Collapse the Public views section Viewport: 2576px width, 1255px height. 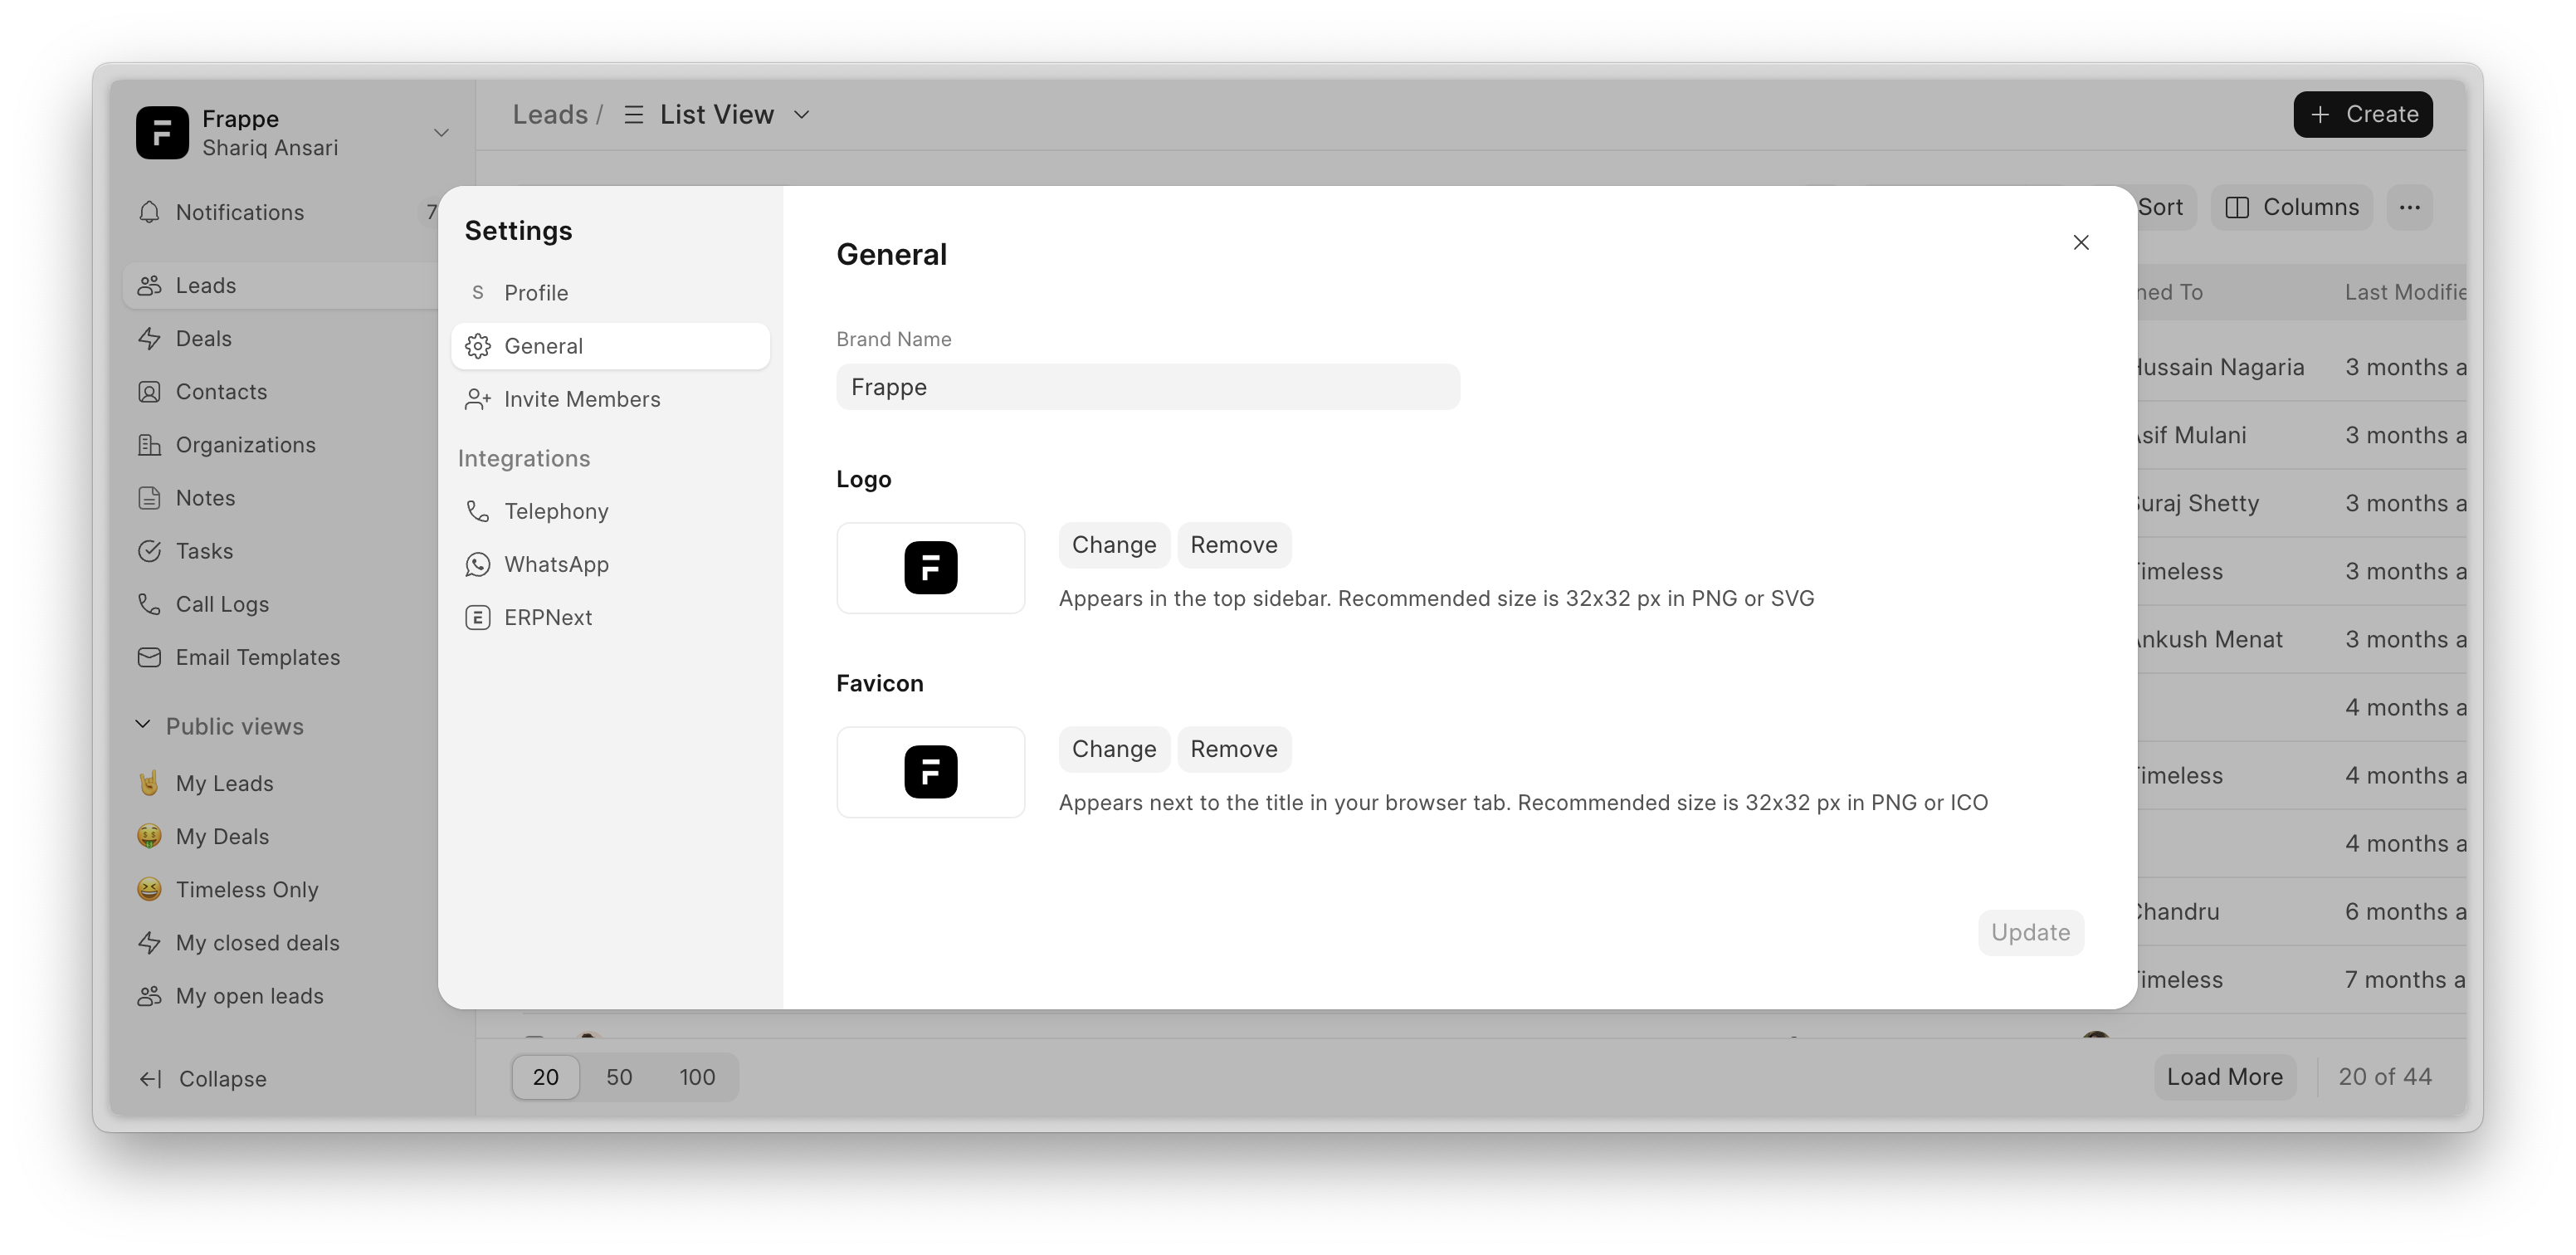143,725
